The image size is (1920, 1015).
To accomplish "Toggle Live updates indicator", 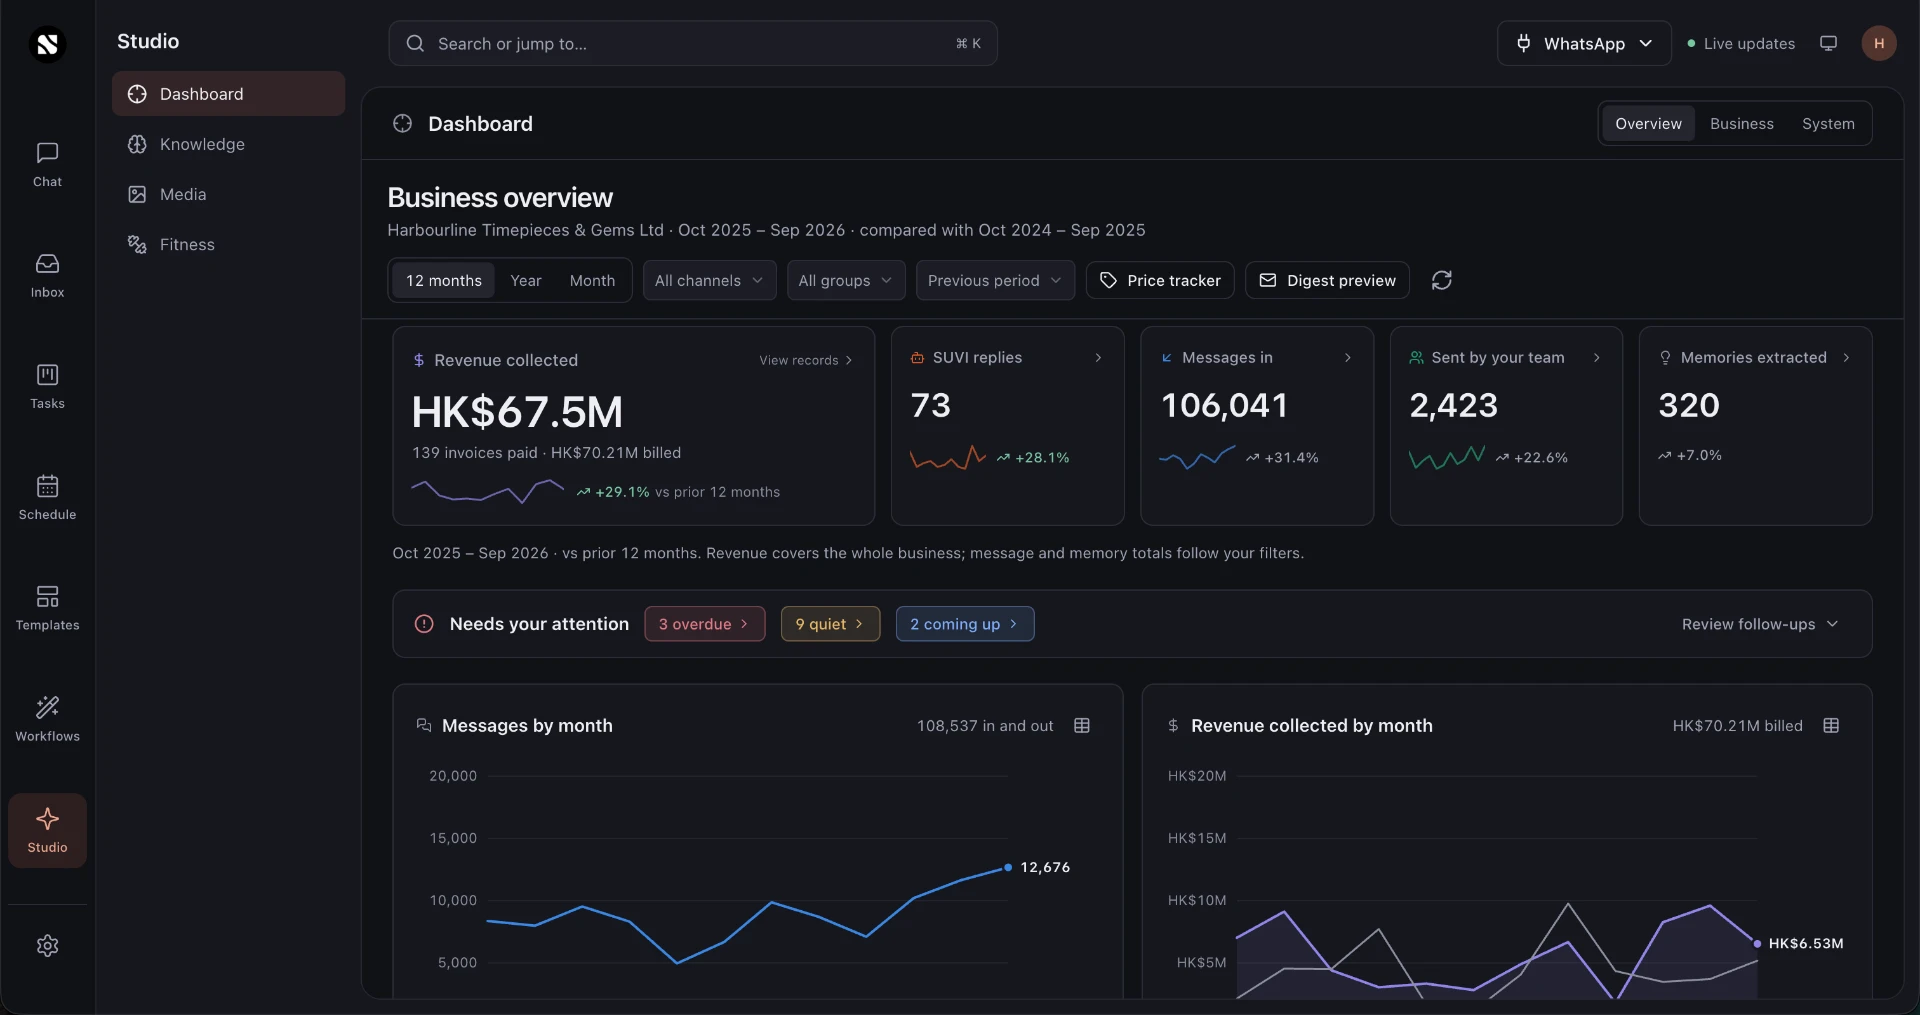I will pos(1741,44).
